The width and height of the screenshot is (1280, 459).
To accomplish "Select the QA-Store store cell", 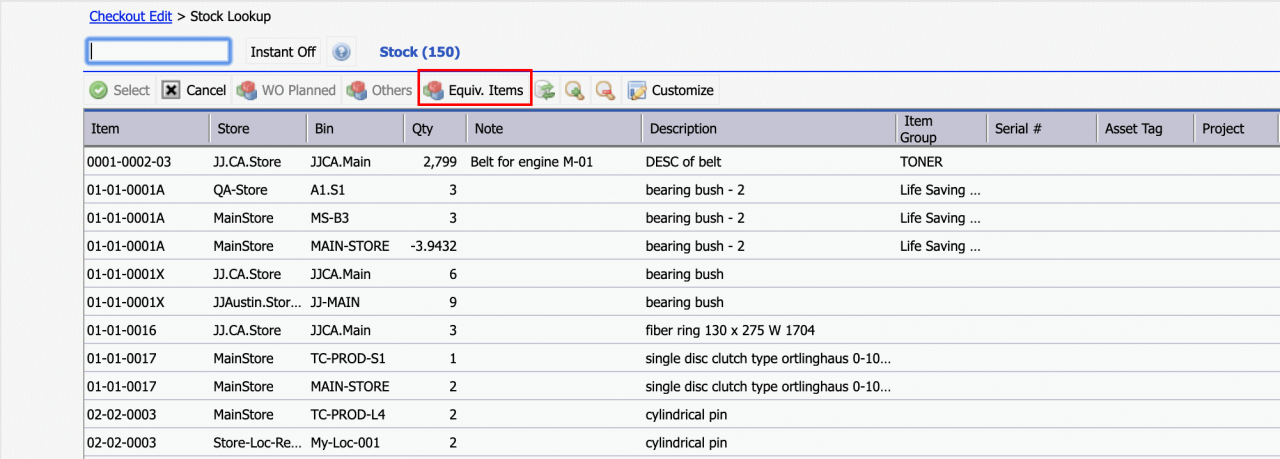I will click(242, 189).
